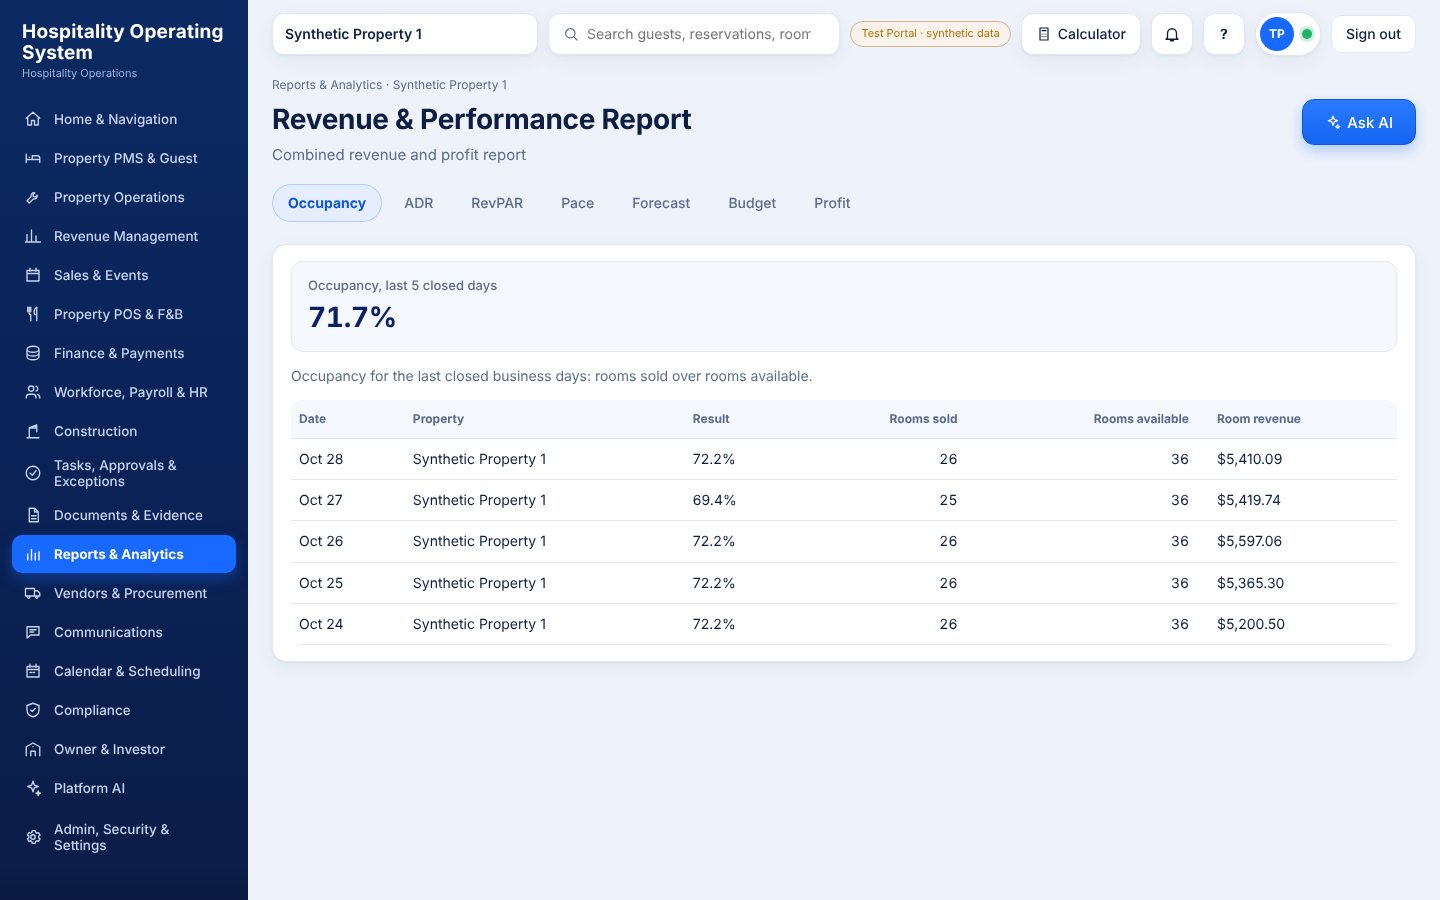Switch to the RevPAR tab
This screenshot has width=1440, height=900.
tap(497, 203)
